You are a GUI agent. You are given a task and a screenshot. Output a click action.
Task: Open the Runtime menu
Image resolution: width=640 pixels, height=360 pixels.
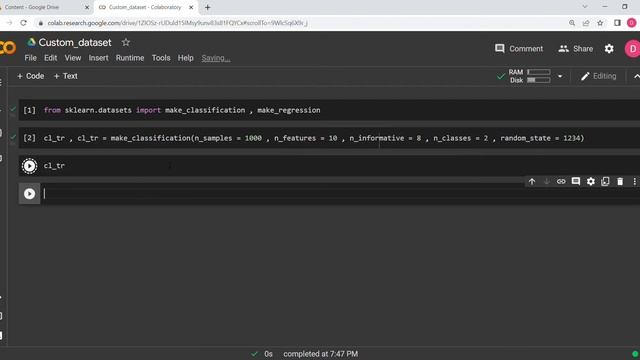(130, 58)
